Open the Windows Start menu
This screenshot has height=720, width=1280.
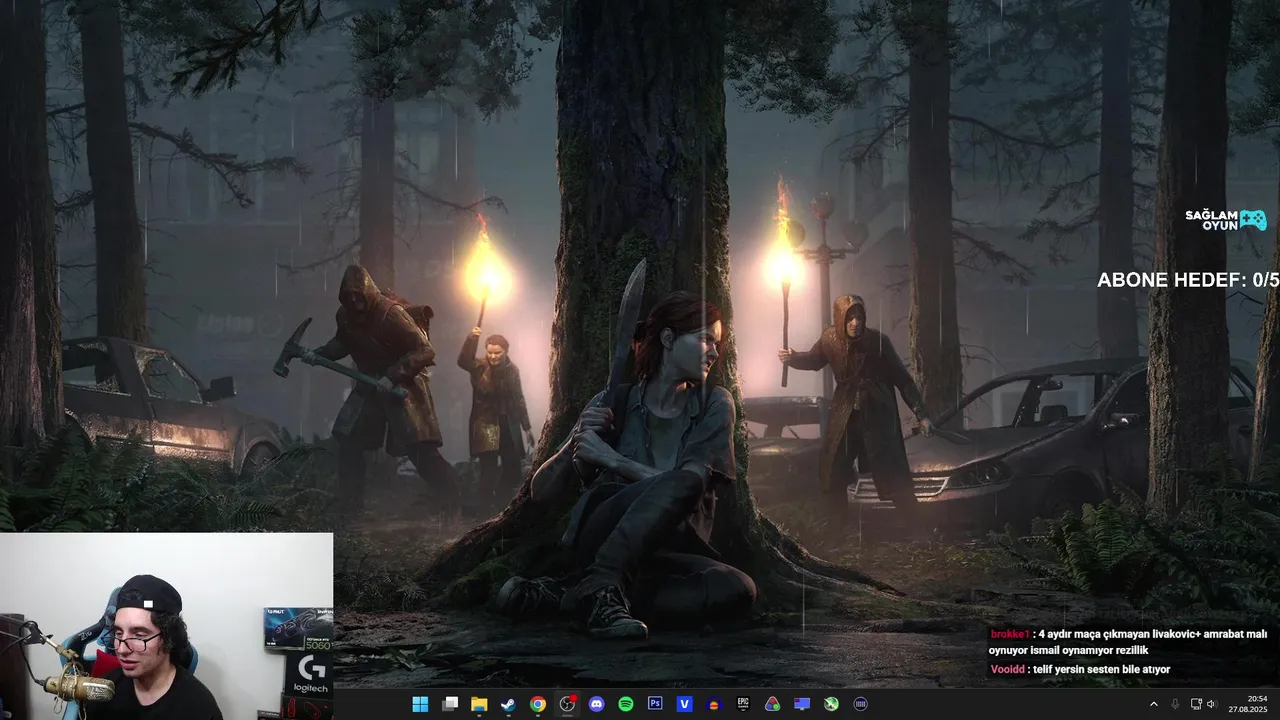pos(420,704)
